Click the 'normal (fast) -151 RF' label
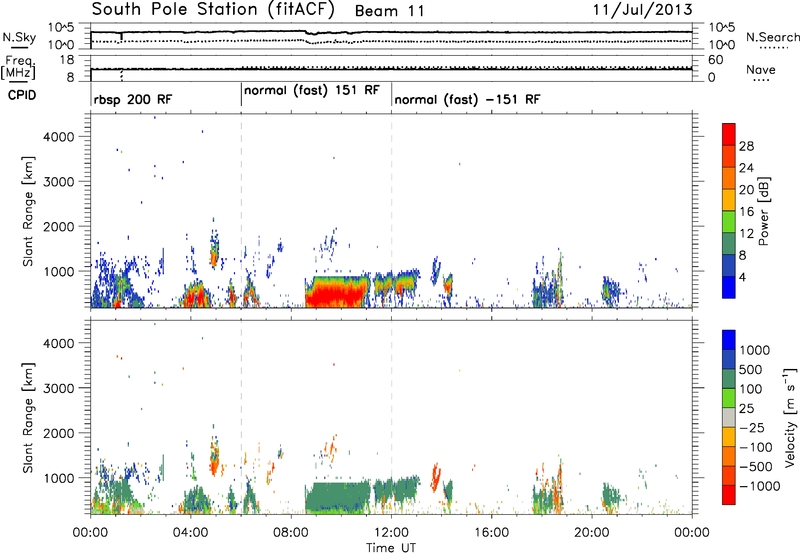The height and width of the screenshot is (554, 800). (x=467, y=99)
